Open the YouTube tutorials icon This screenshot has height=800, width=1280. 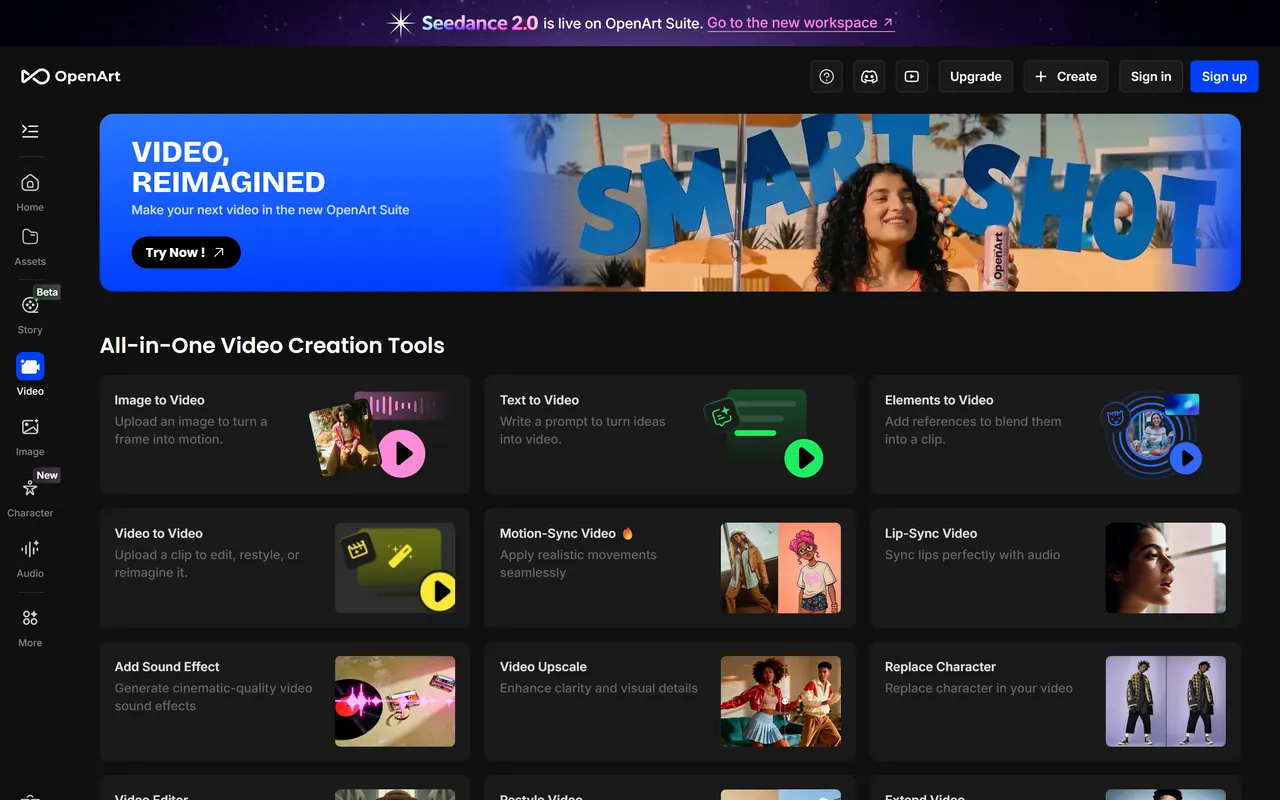(x=912, y=76)
